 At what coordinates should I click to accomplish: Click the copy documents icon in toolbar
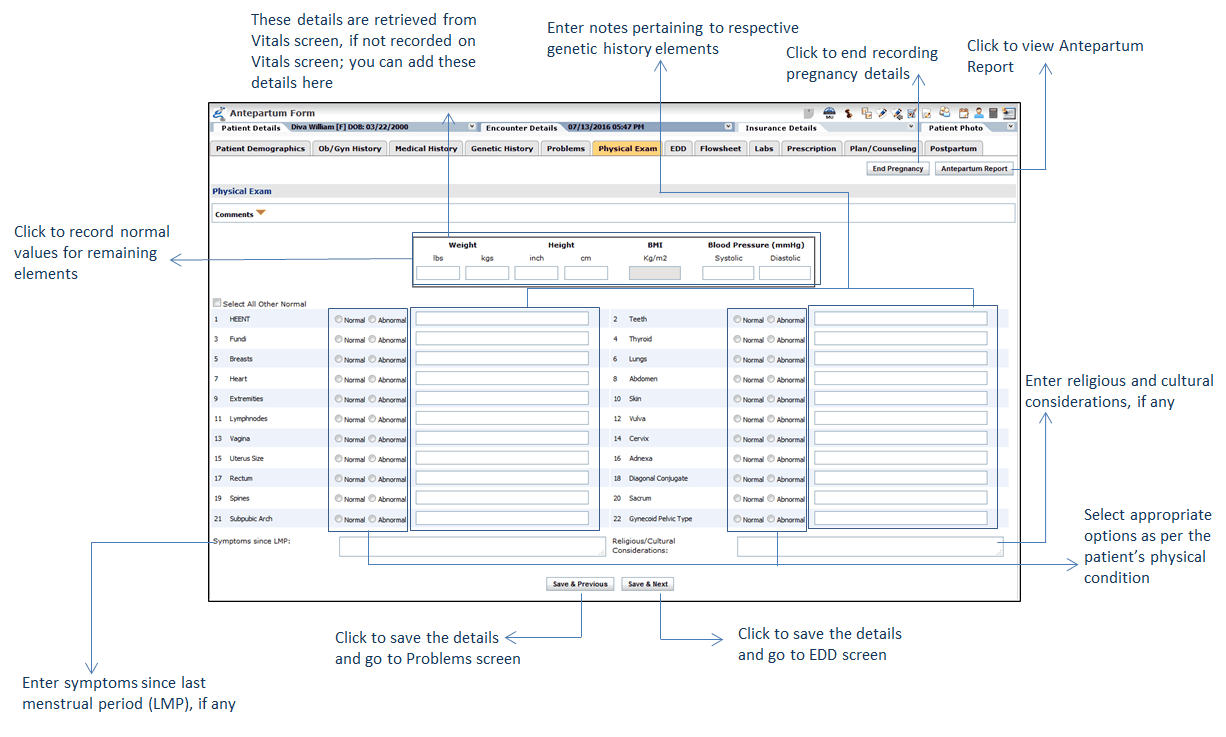(x=867, y=113)
